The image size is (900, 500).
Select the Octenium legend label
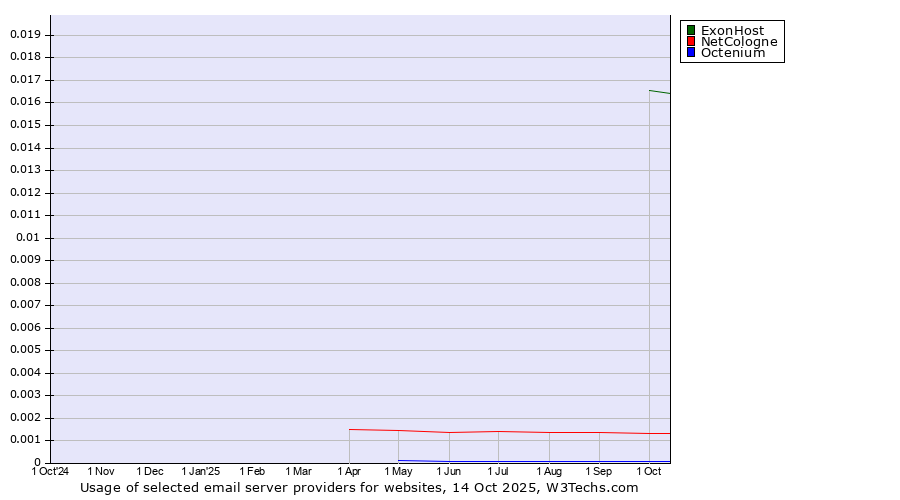tap(732, 53)
